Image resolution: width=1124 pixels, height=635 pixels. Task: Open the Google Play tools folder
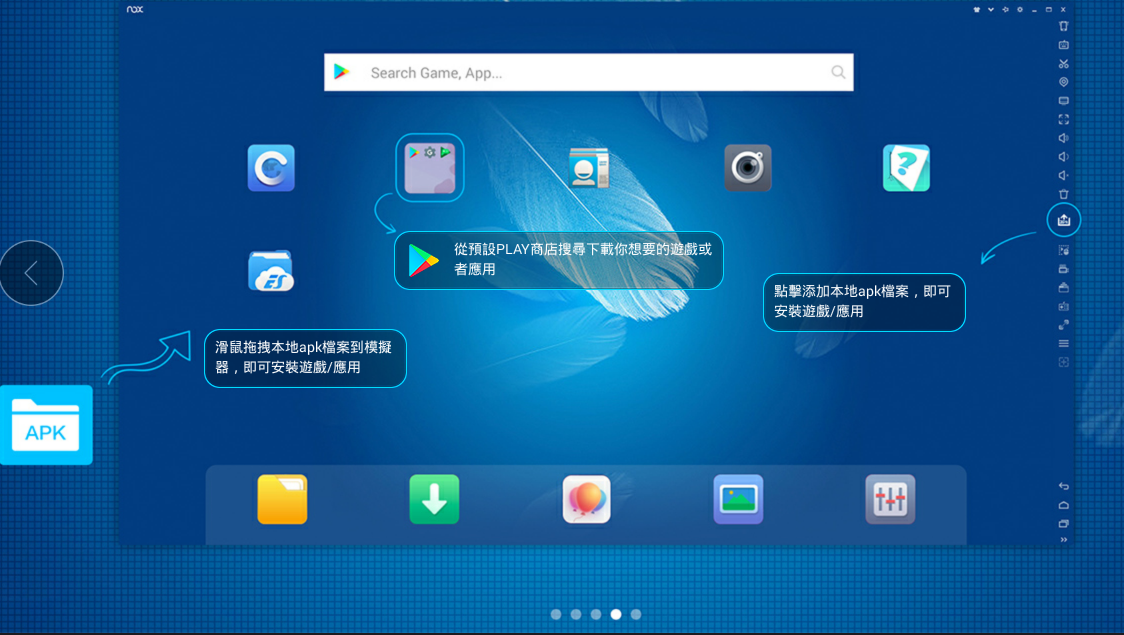430,167
